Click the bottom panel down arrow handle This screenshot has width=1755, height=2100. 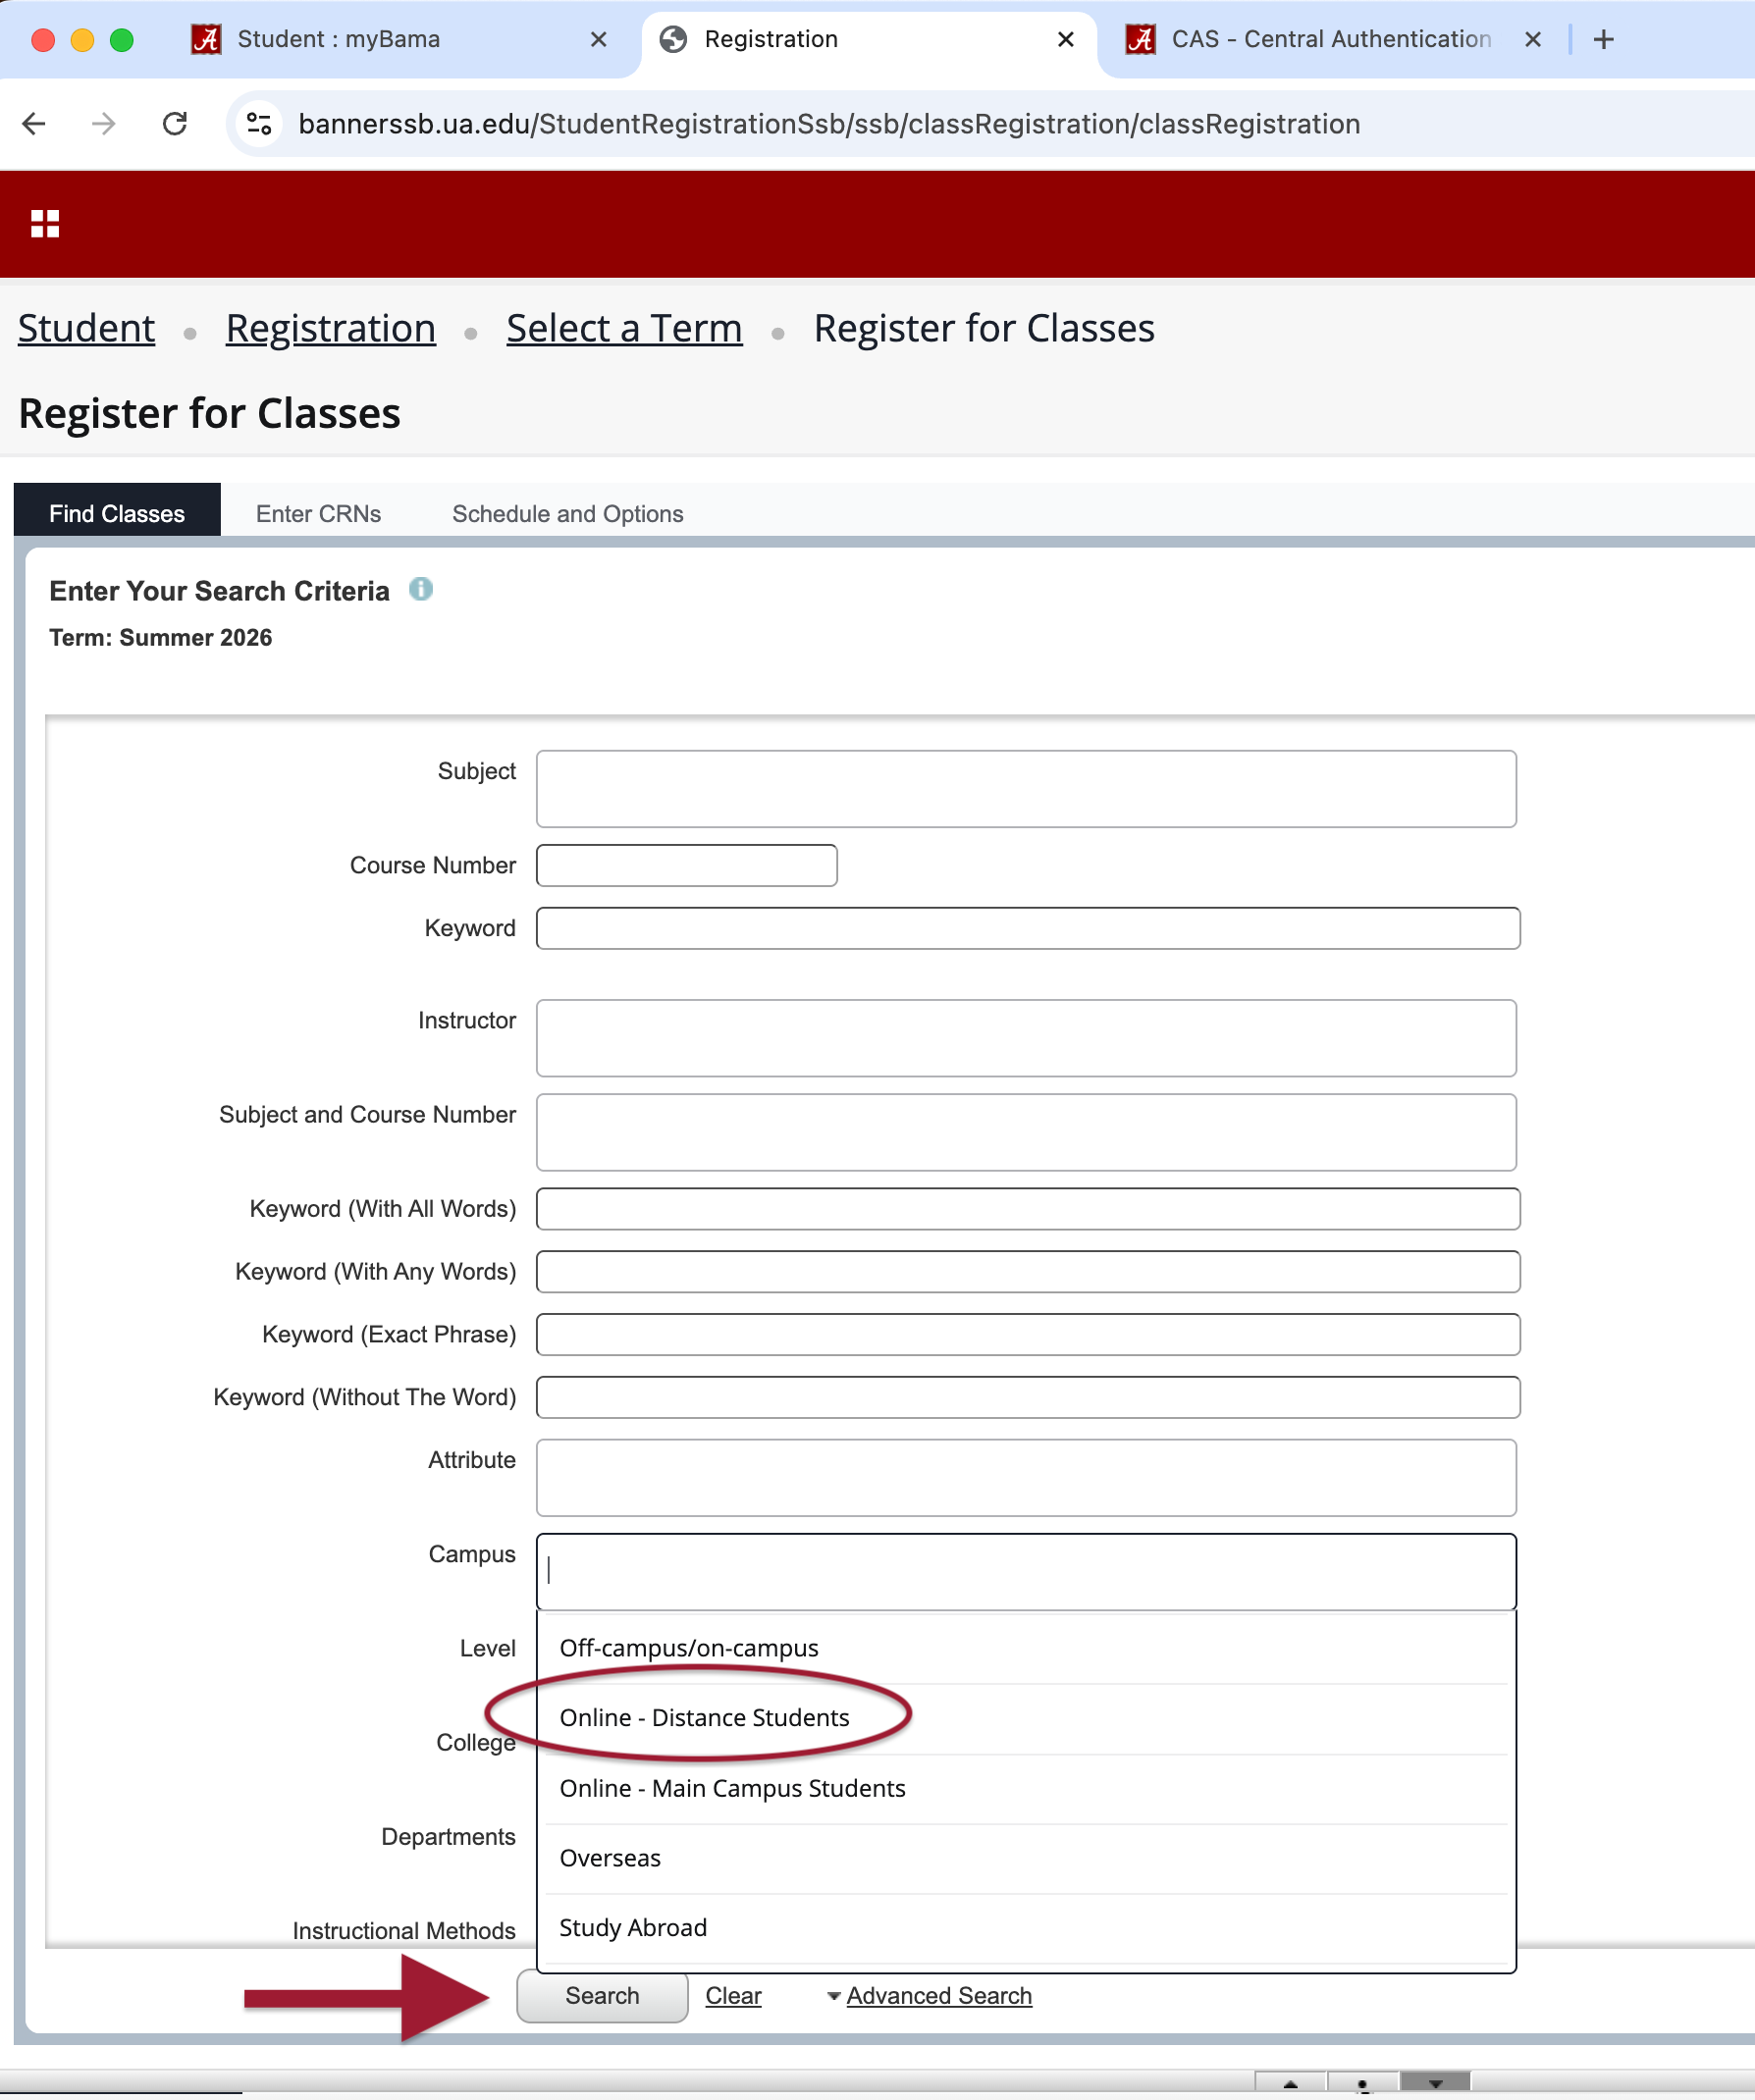tap(1435, 2084)
